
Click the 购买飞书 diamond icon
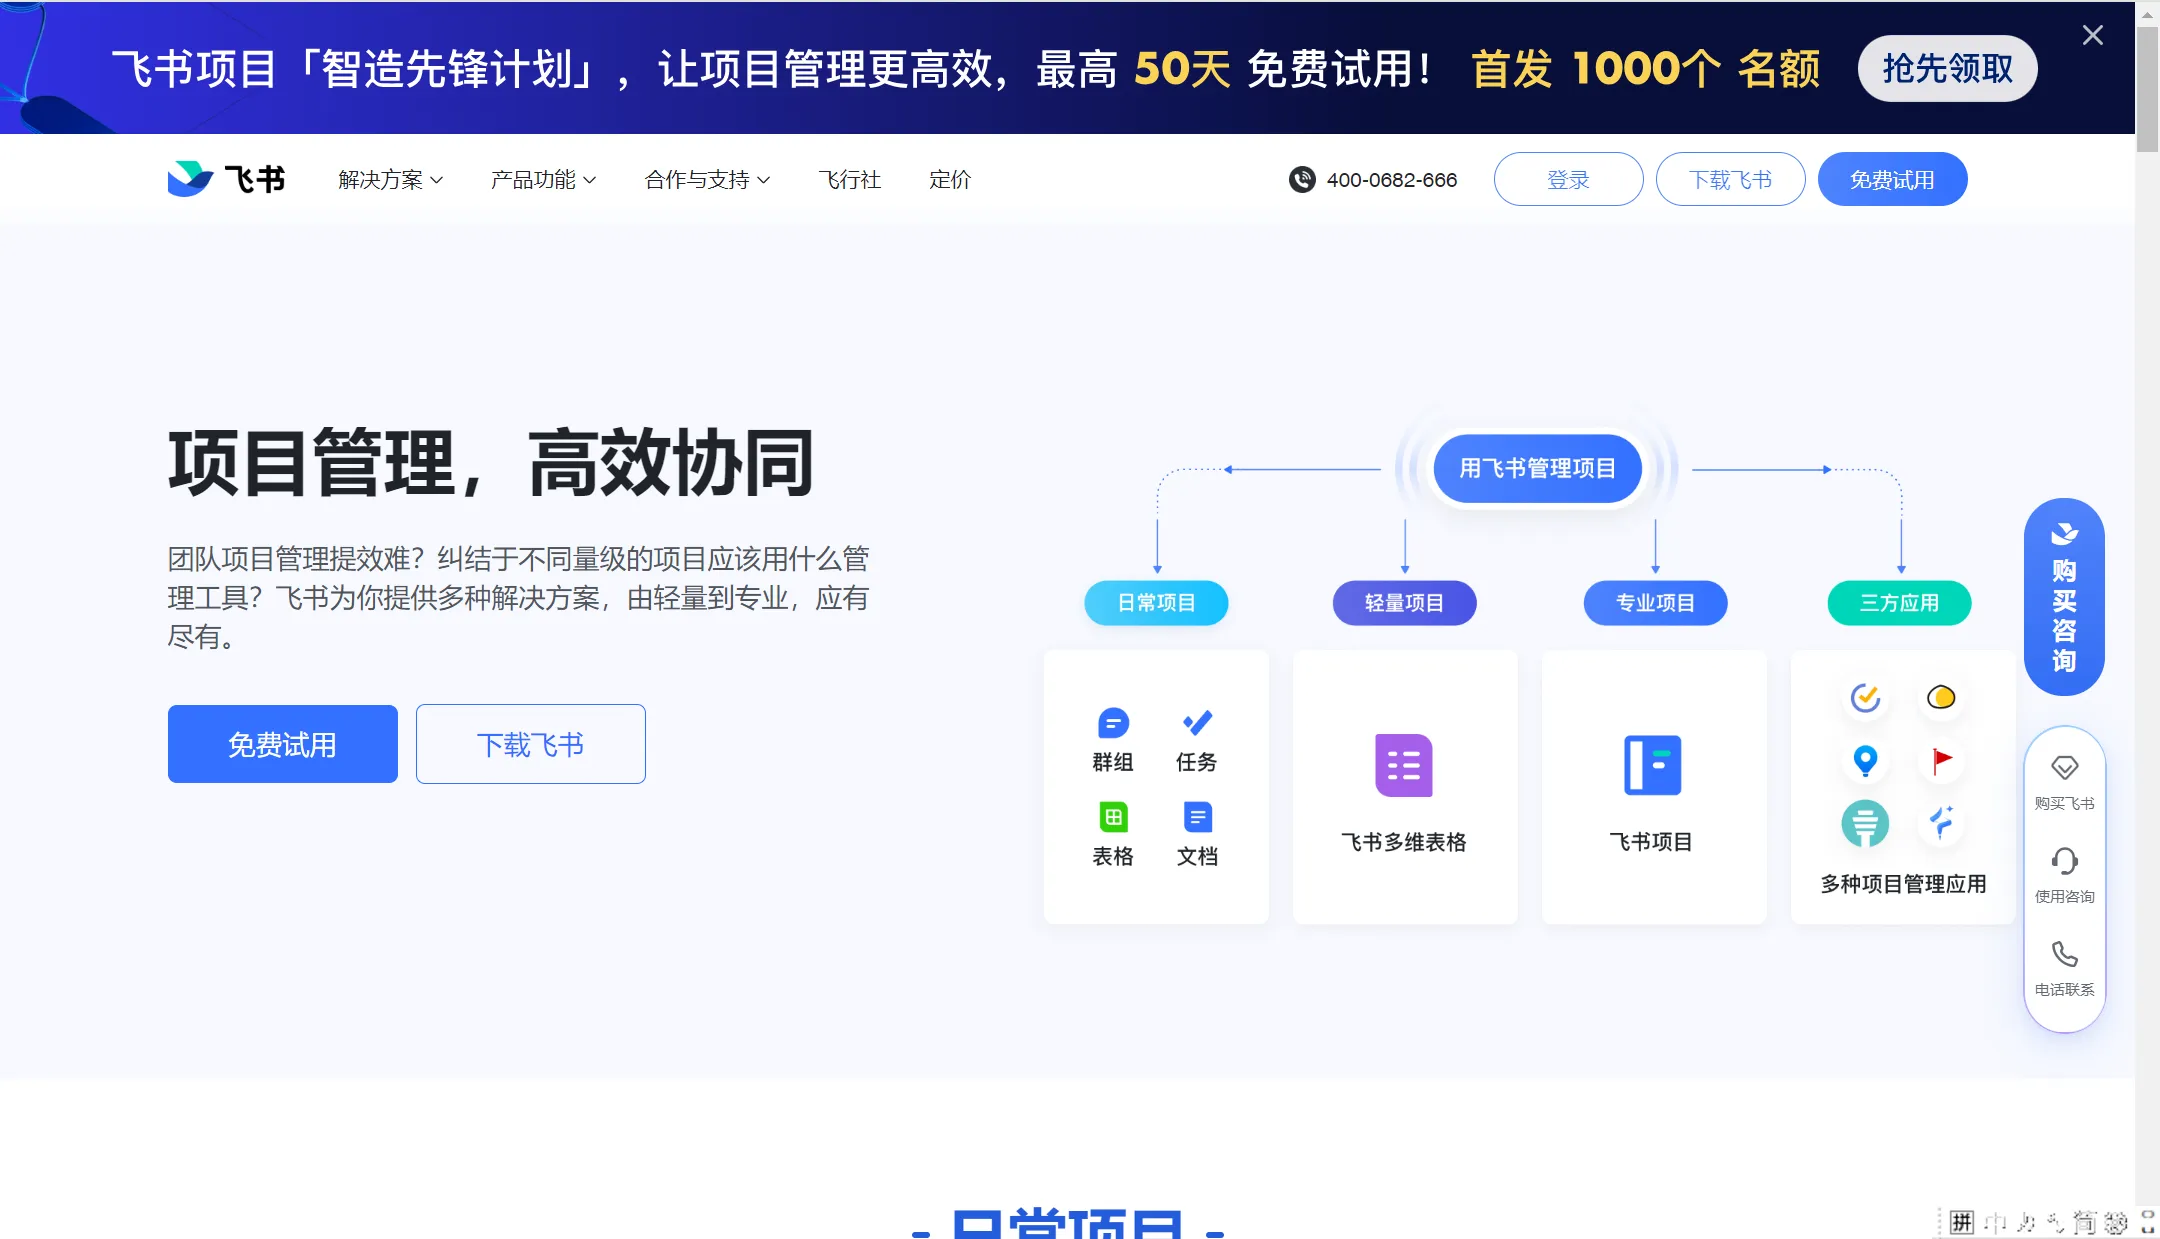coord(2064,767)
